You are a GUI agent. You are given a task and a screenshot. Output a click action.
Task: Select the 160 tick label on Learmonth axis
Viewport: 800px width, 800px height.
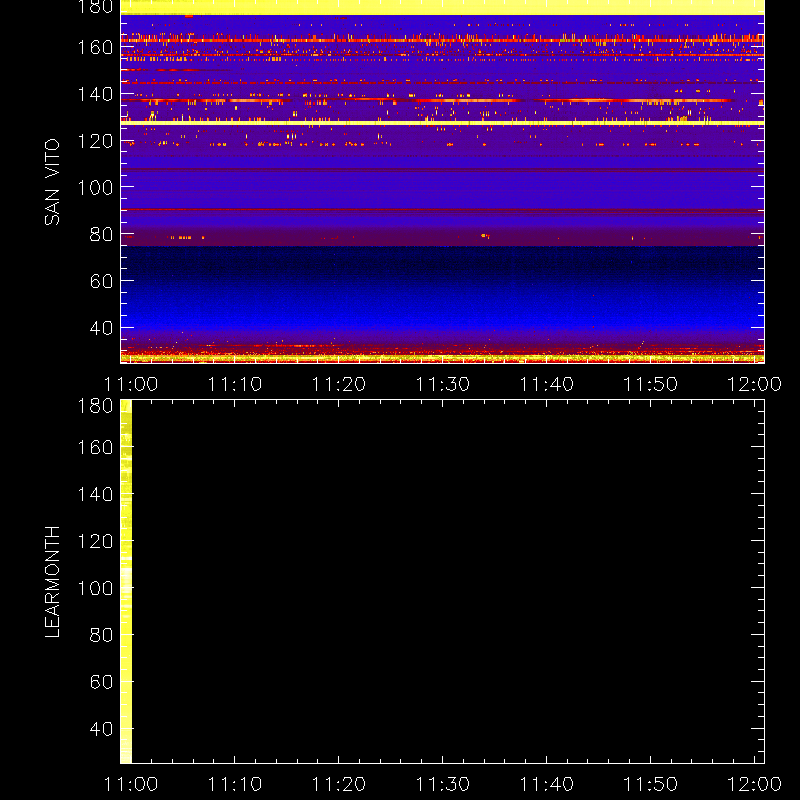[x=95, y=447]
